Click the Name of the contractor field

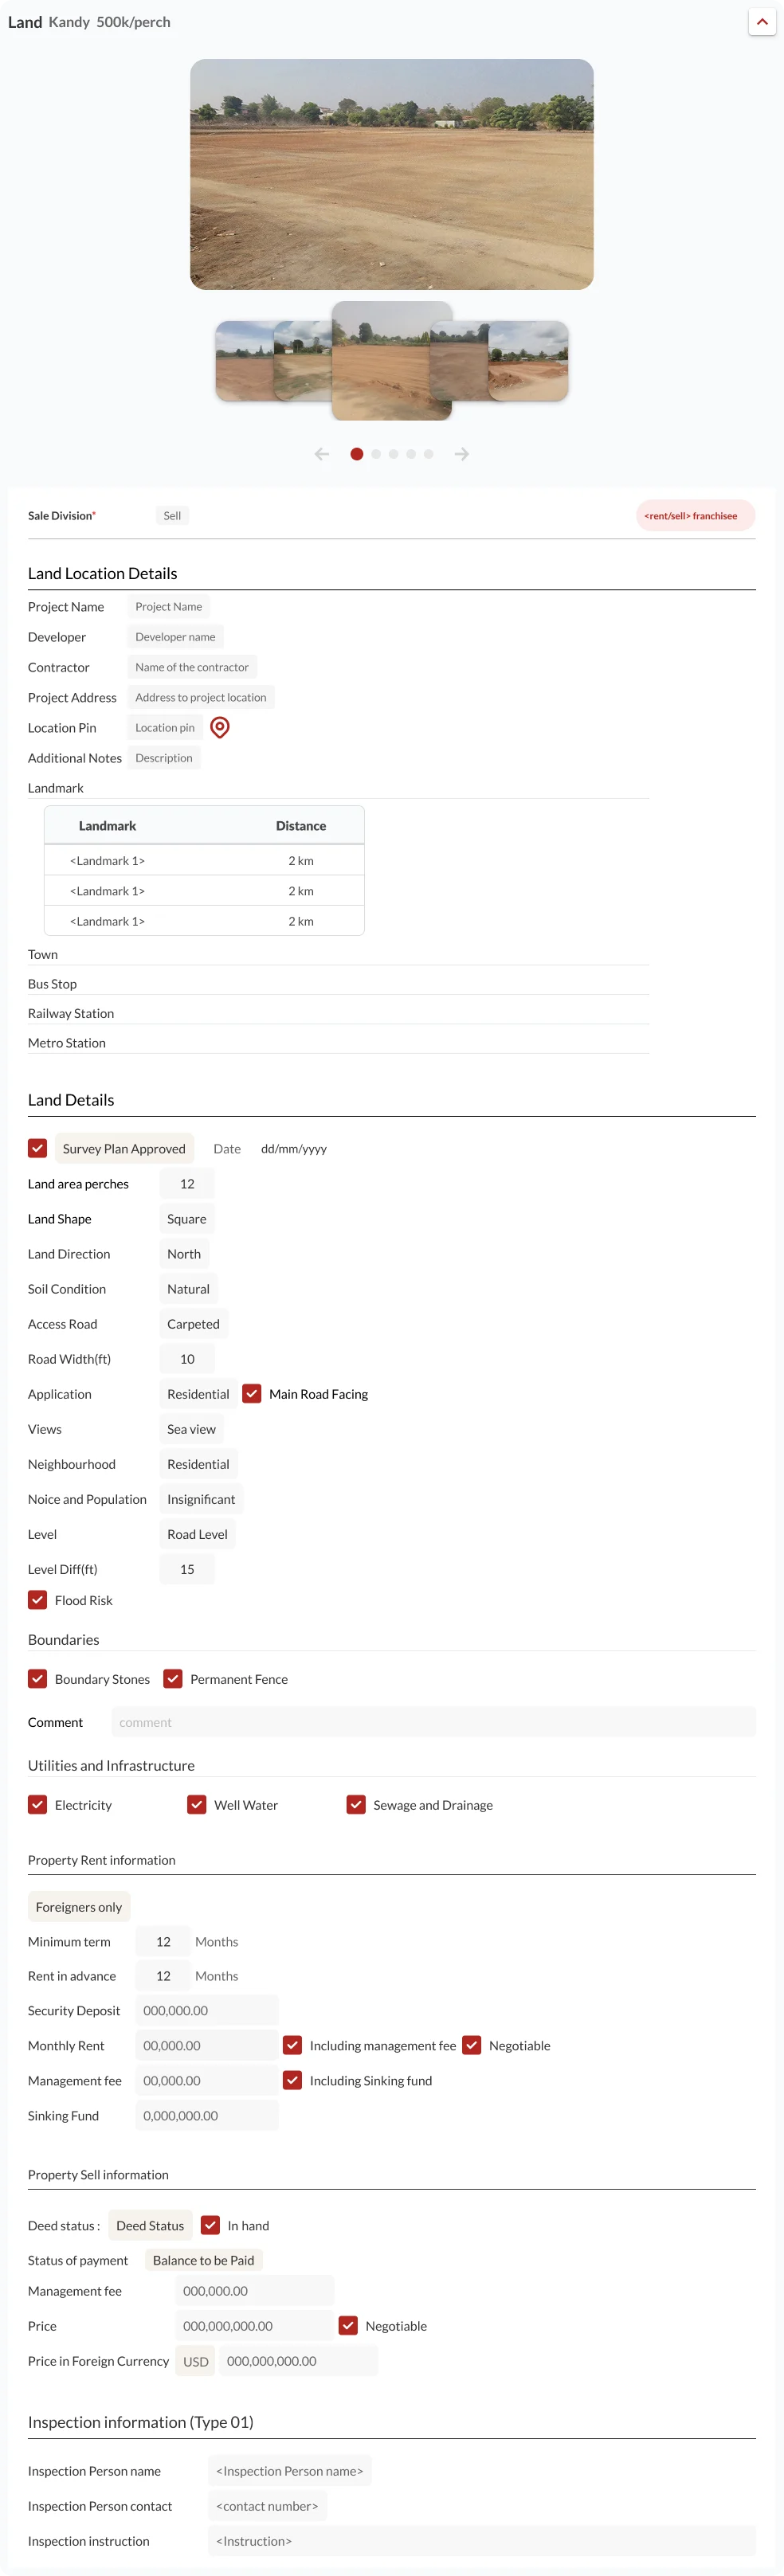pyautogui.click(x=192, y=667)
